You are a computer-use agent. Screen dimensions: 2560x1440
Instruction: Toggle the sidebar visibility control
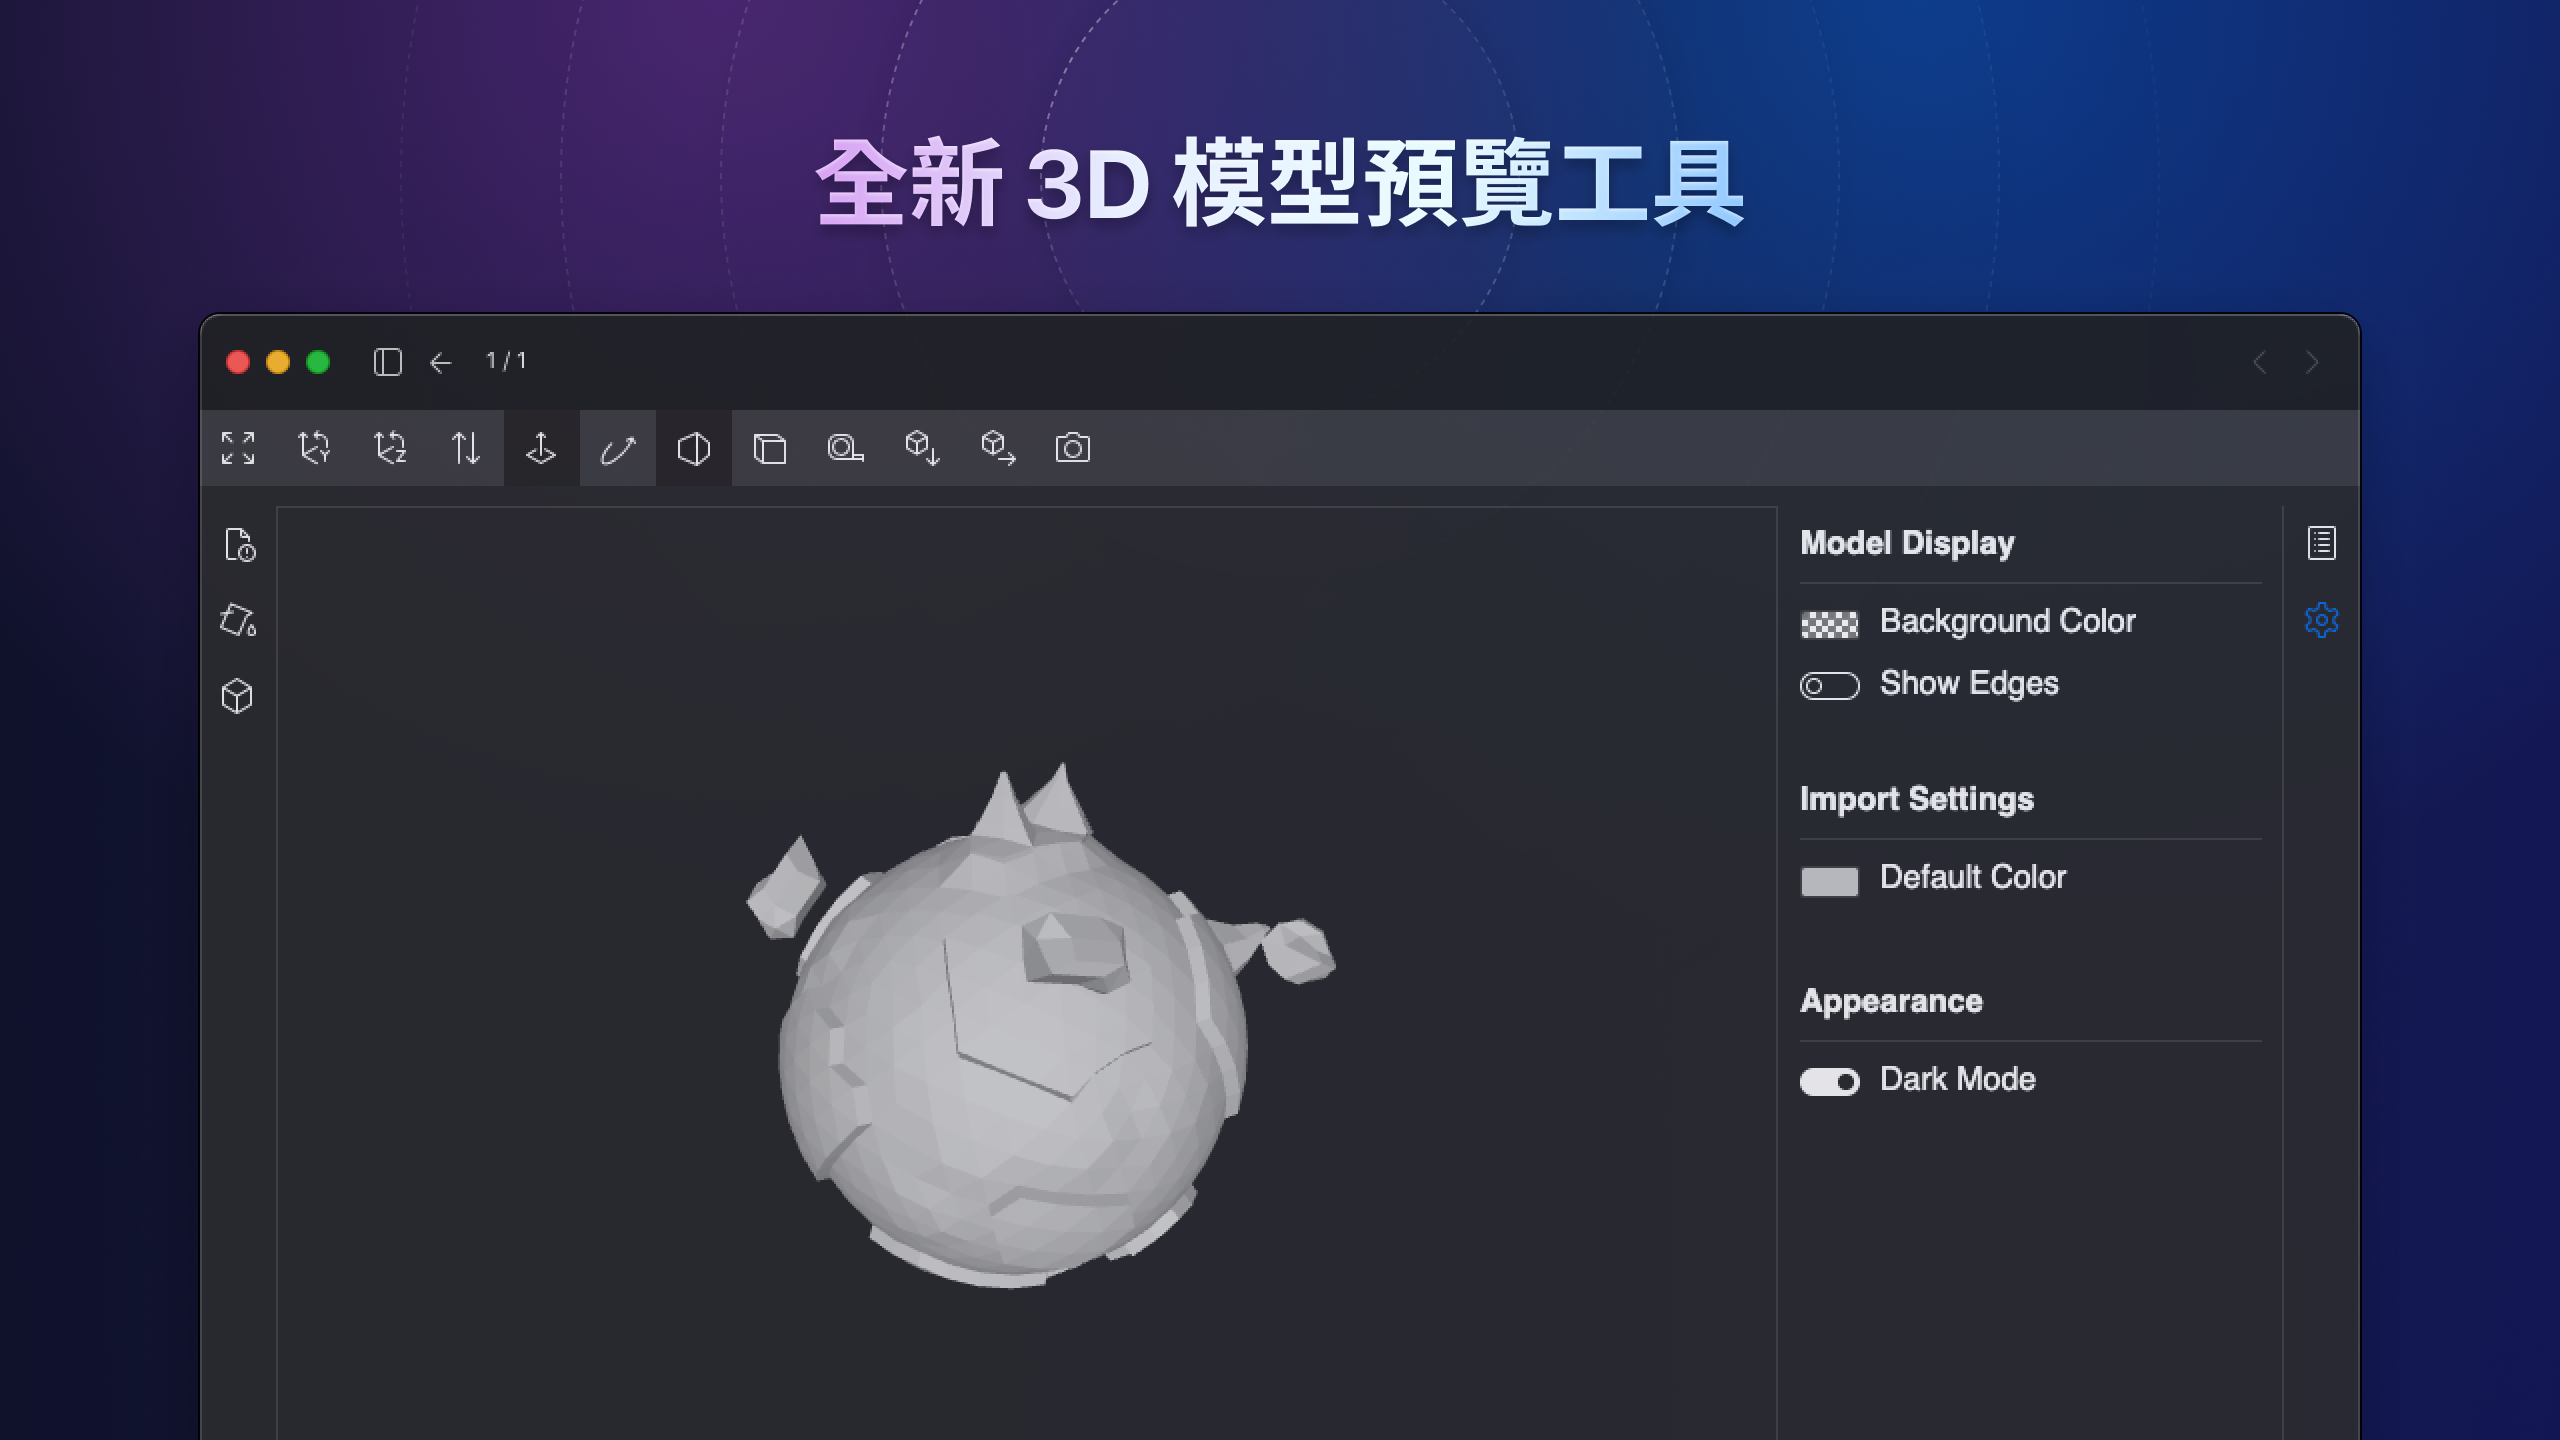click(389, 362)
